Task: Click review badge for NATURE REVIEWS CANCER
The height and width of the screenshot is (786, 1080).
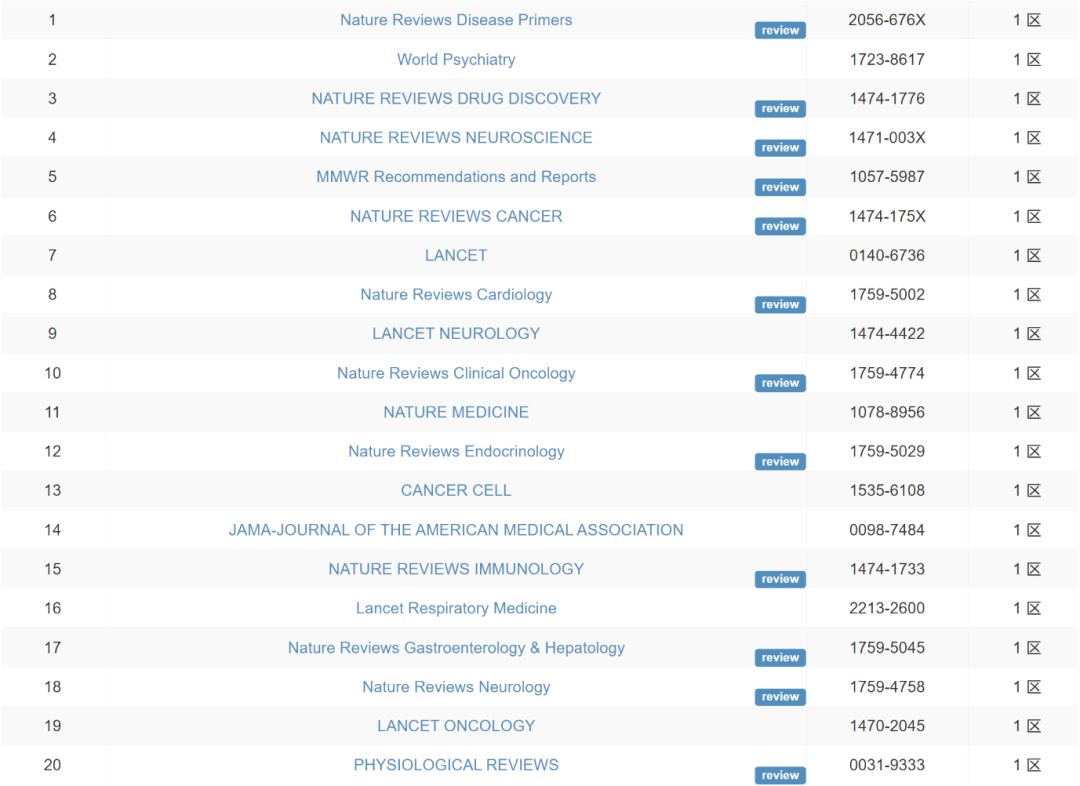Action: click(780, 227)
